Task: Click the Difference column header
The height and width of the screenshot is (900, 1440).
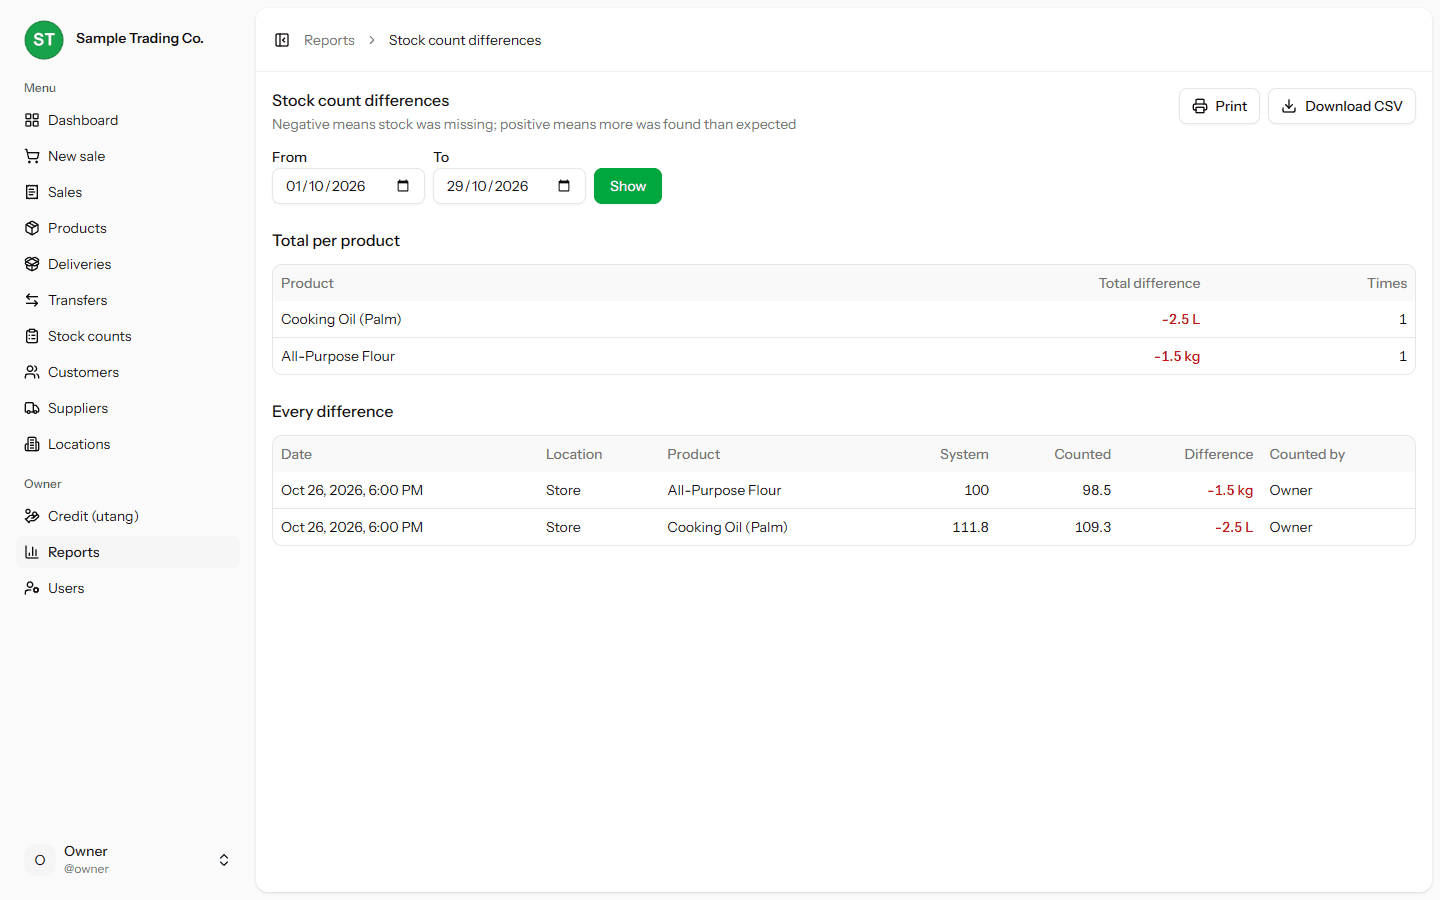Action: [x=1218, y=454]
